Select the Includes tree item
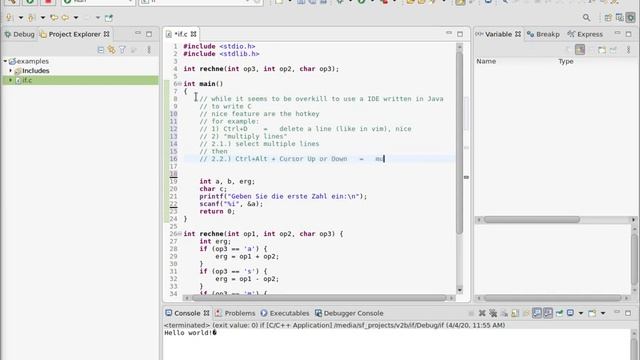 [x=32, y=71]
